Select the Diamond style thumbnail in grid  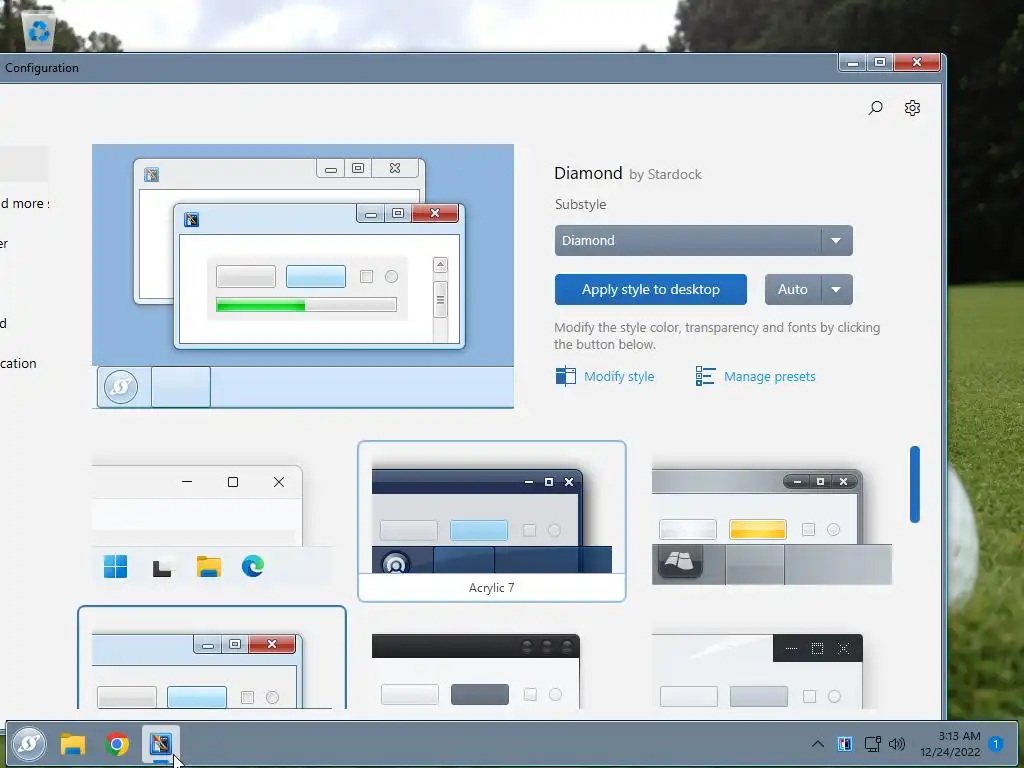point(212,658)
